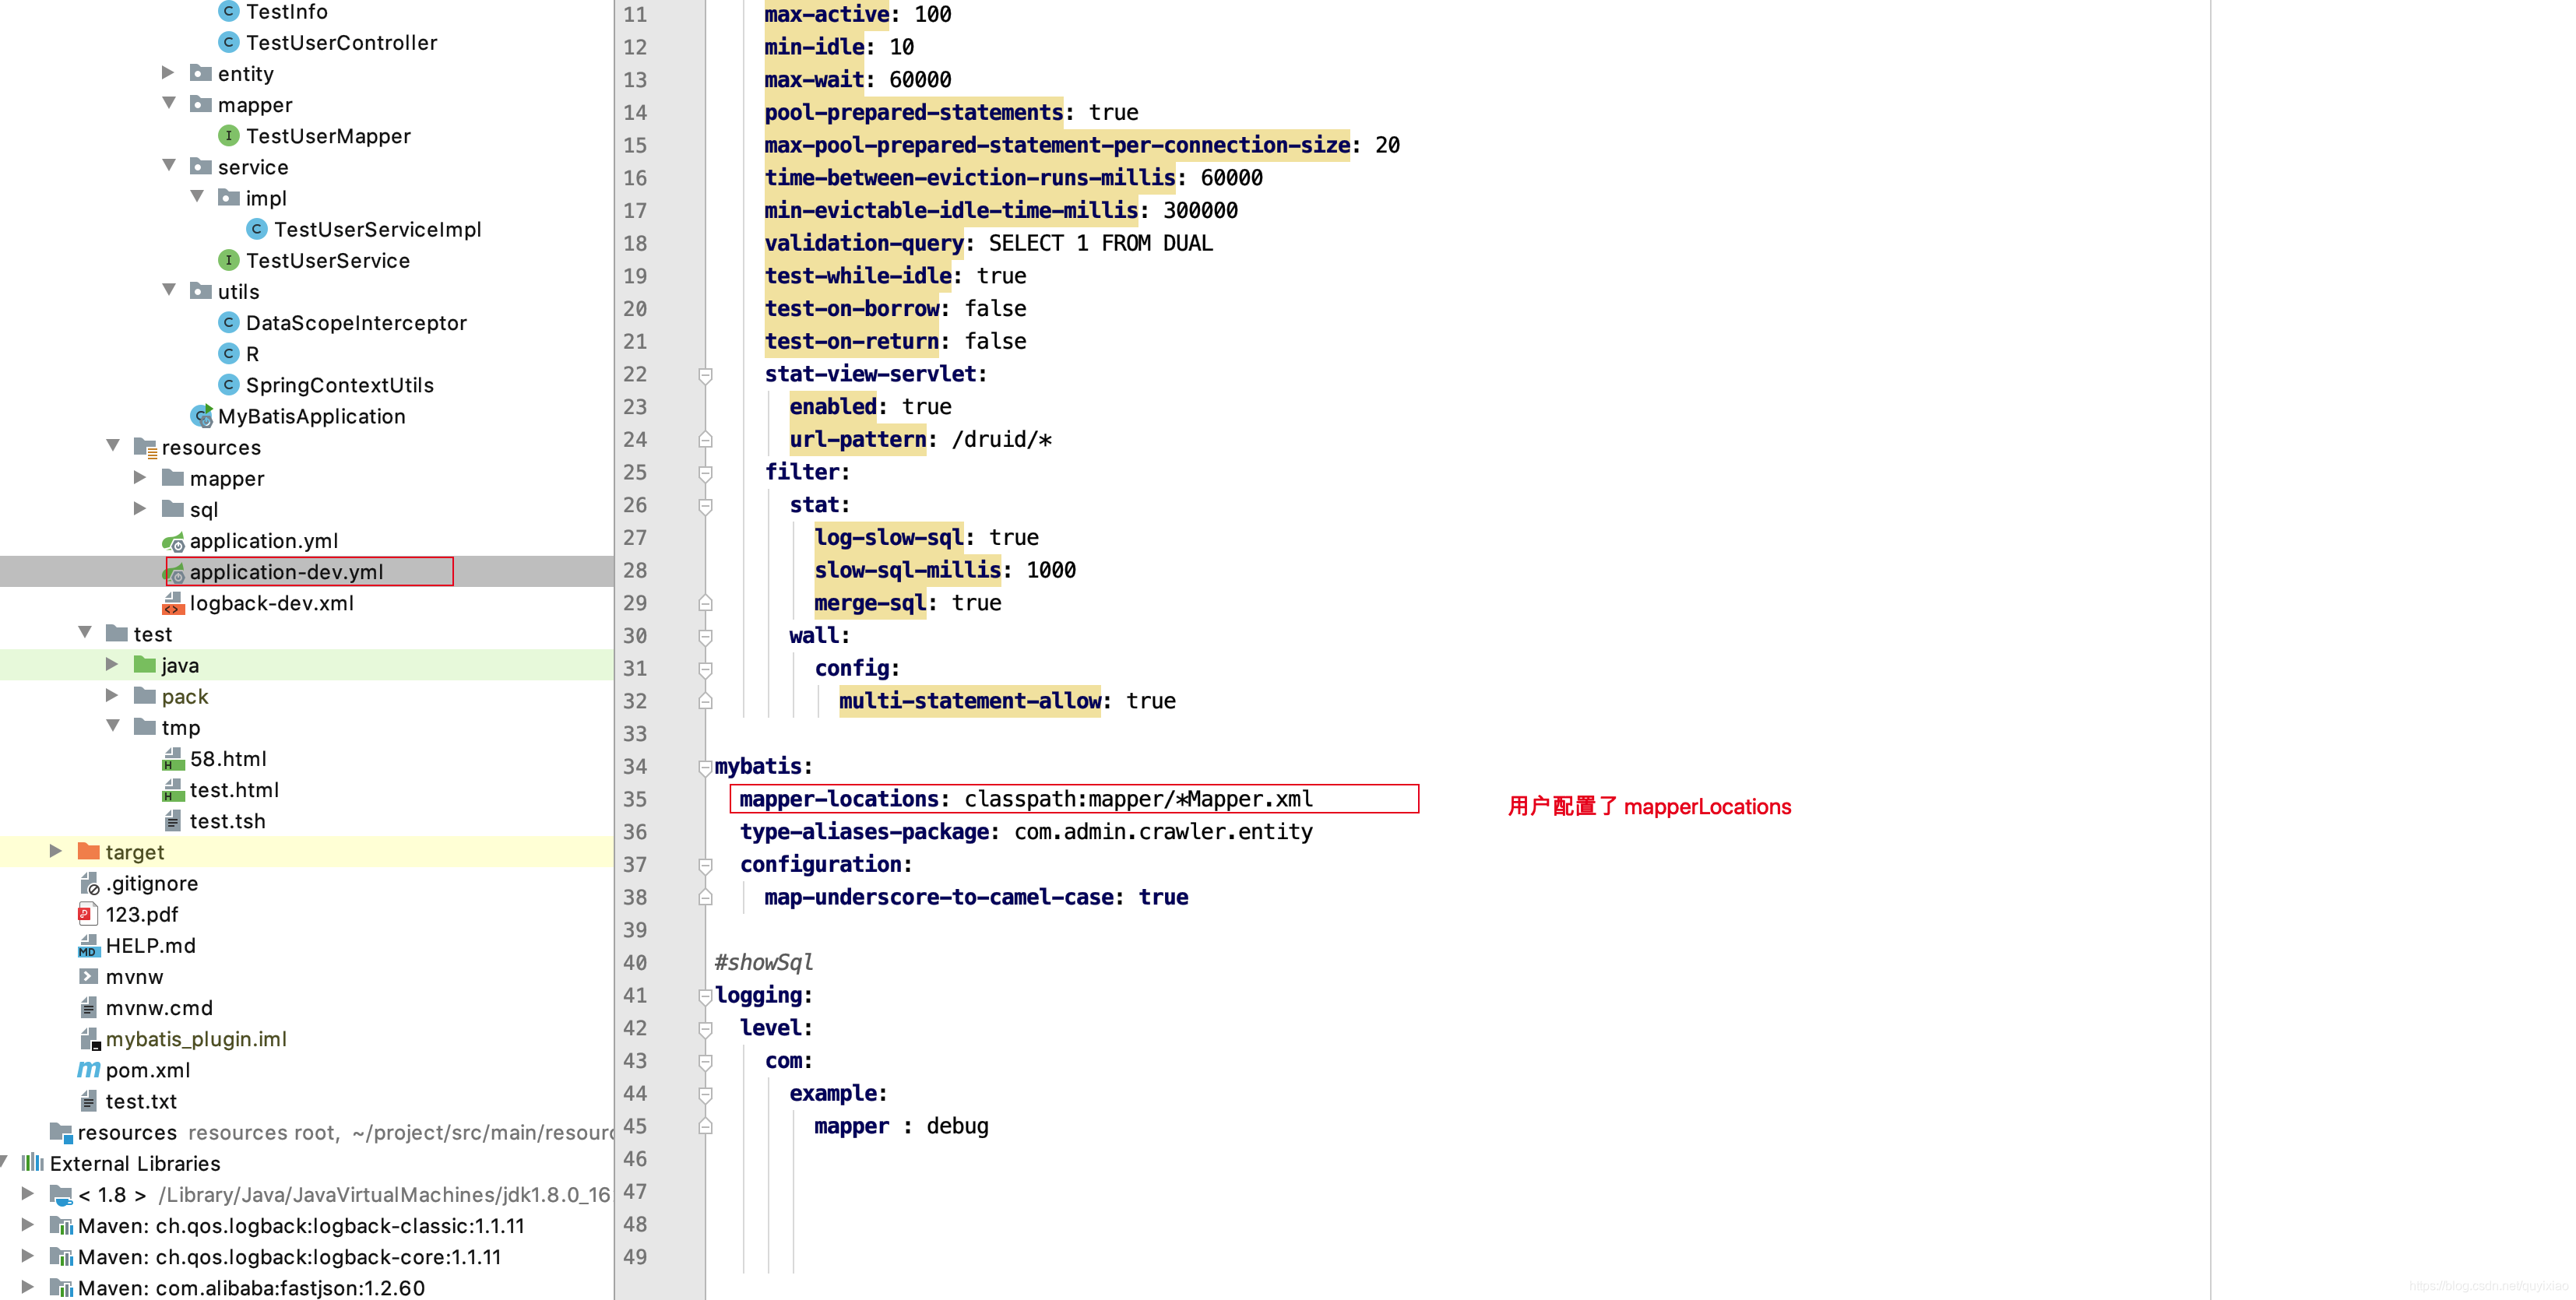This screenshot has width=2576, height=1300.
Task: Fold the config block on line 31
Action: [705, 669]
